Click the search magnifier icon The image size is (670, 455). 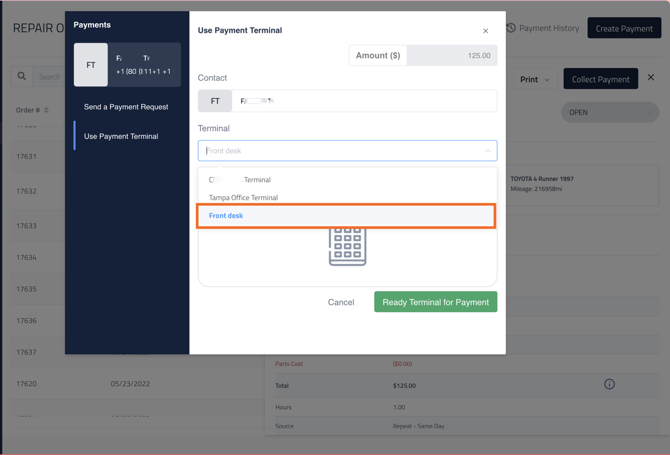tap(22, 76)
